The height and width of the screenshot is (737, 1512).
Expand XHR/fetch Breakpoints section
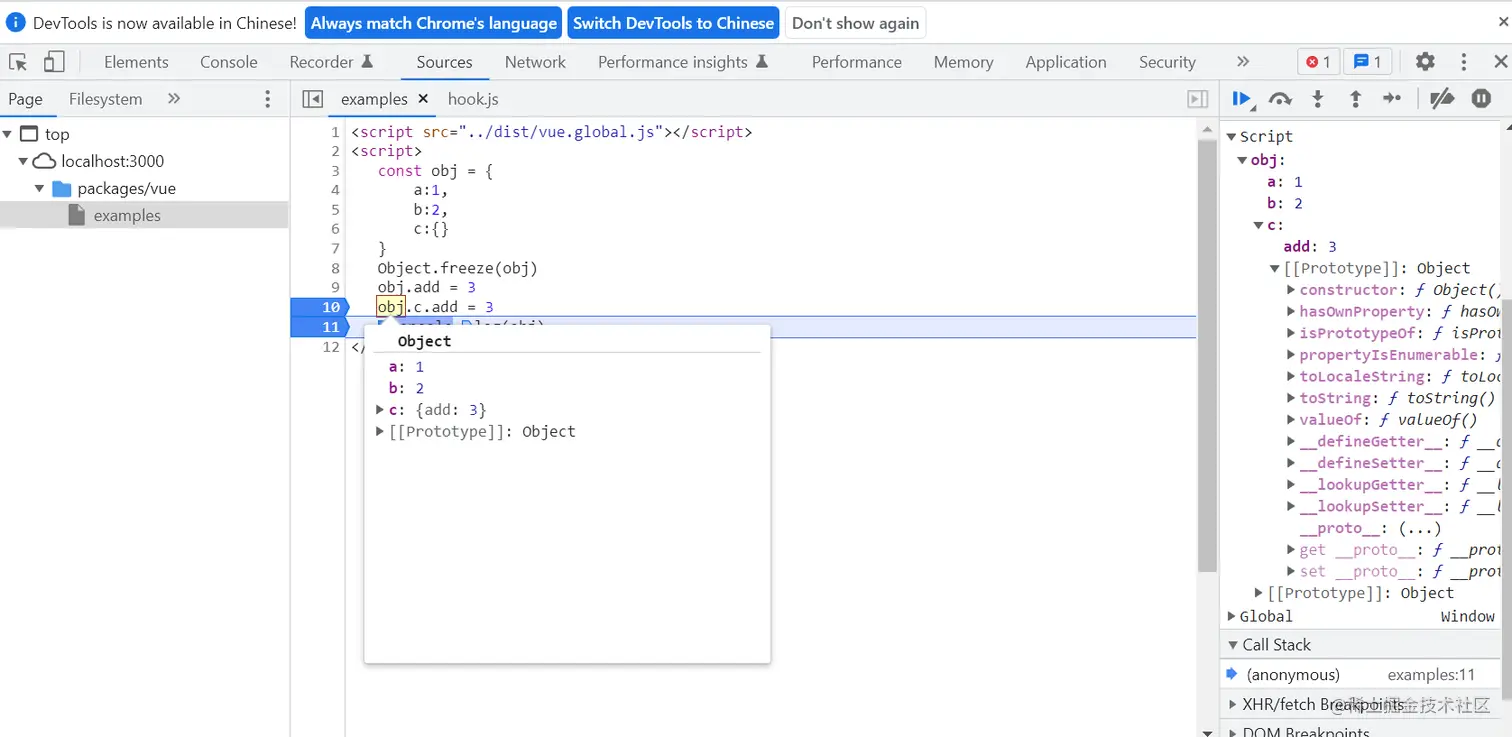click(1232, 705)
